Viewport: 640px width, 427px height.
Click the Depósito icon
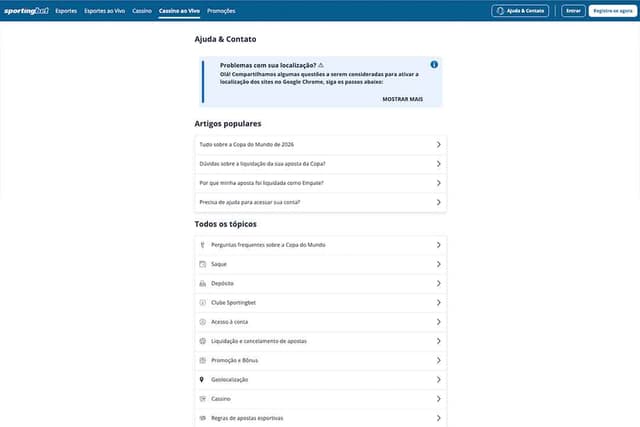[202, 283]
